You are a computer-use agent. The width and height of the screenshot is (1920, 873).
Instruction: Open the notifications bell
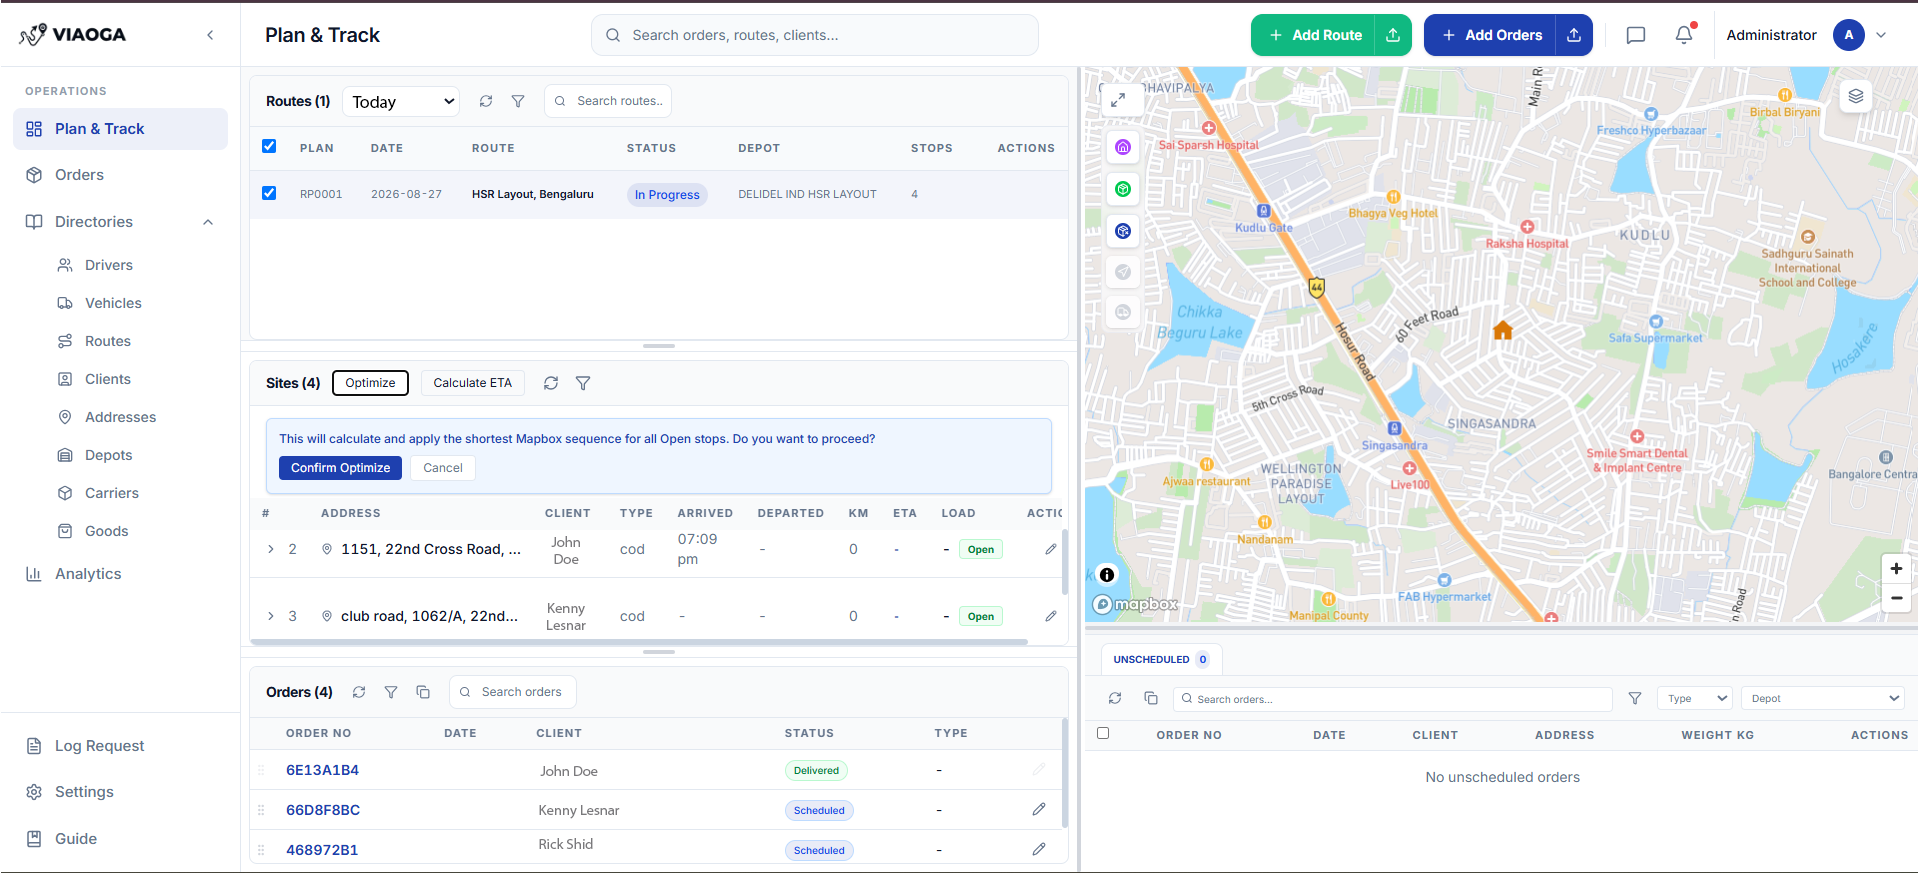pos(1685,35)
